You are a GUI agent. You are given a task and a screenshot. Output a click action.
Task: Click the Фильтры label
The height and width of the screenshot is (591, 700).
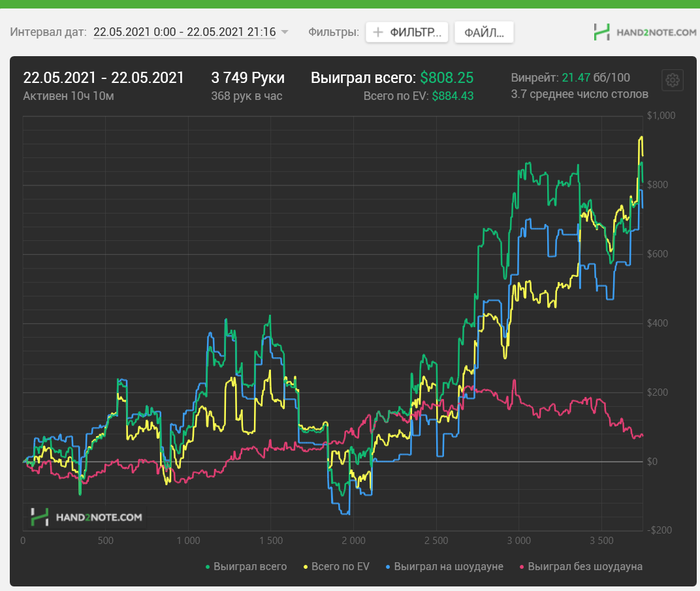pos(333,32)
